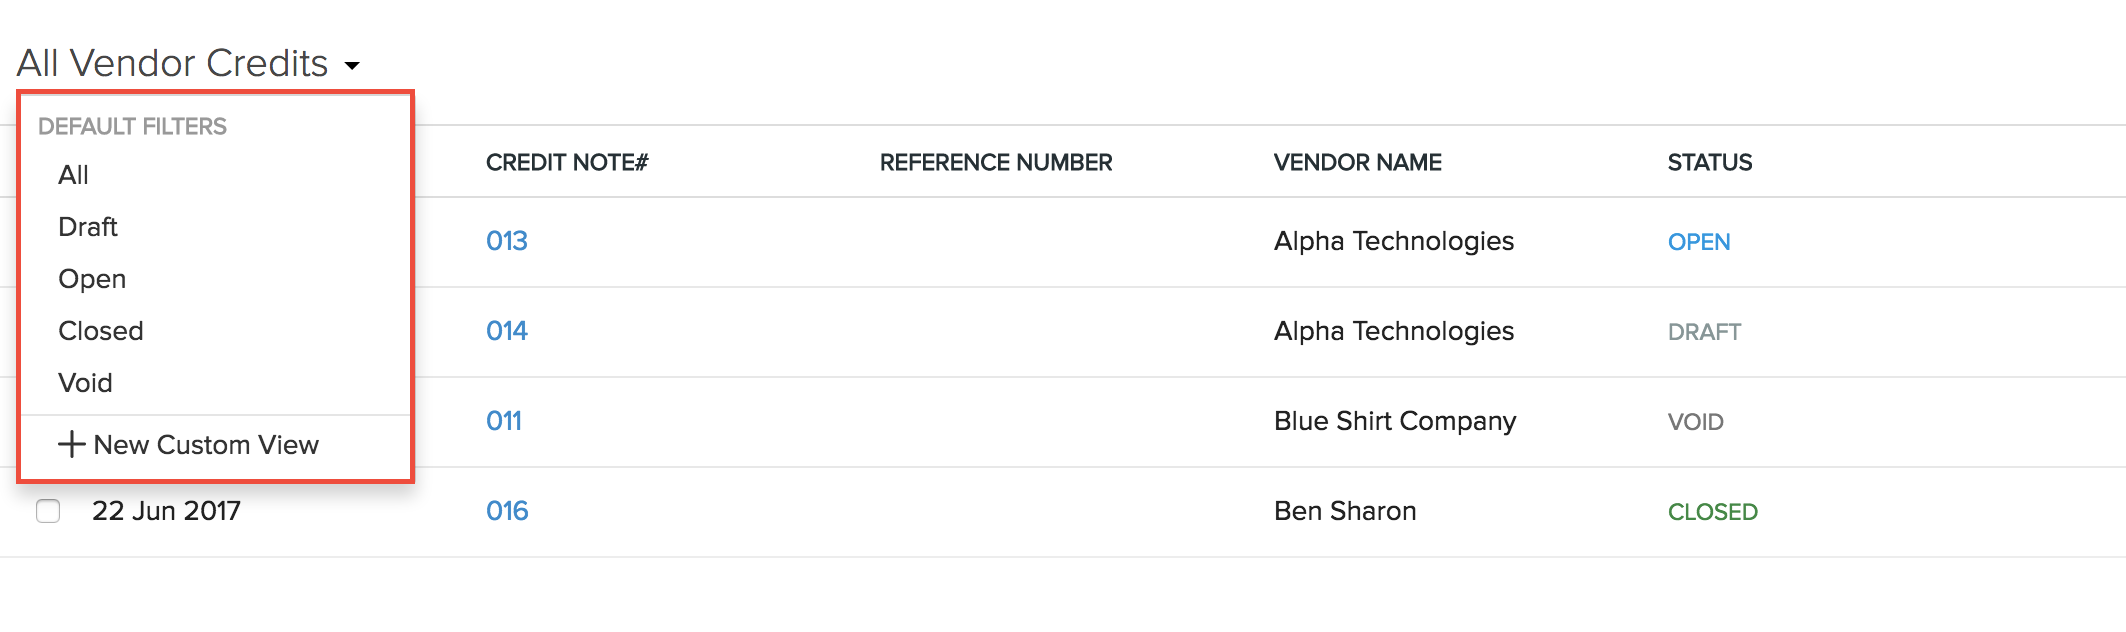Image resolution: width=2126 pixels, height=632 pixels.
Task: Open credit note 014
Action: coord(507,330)
